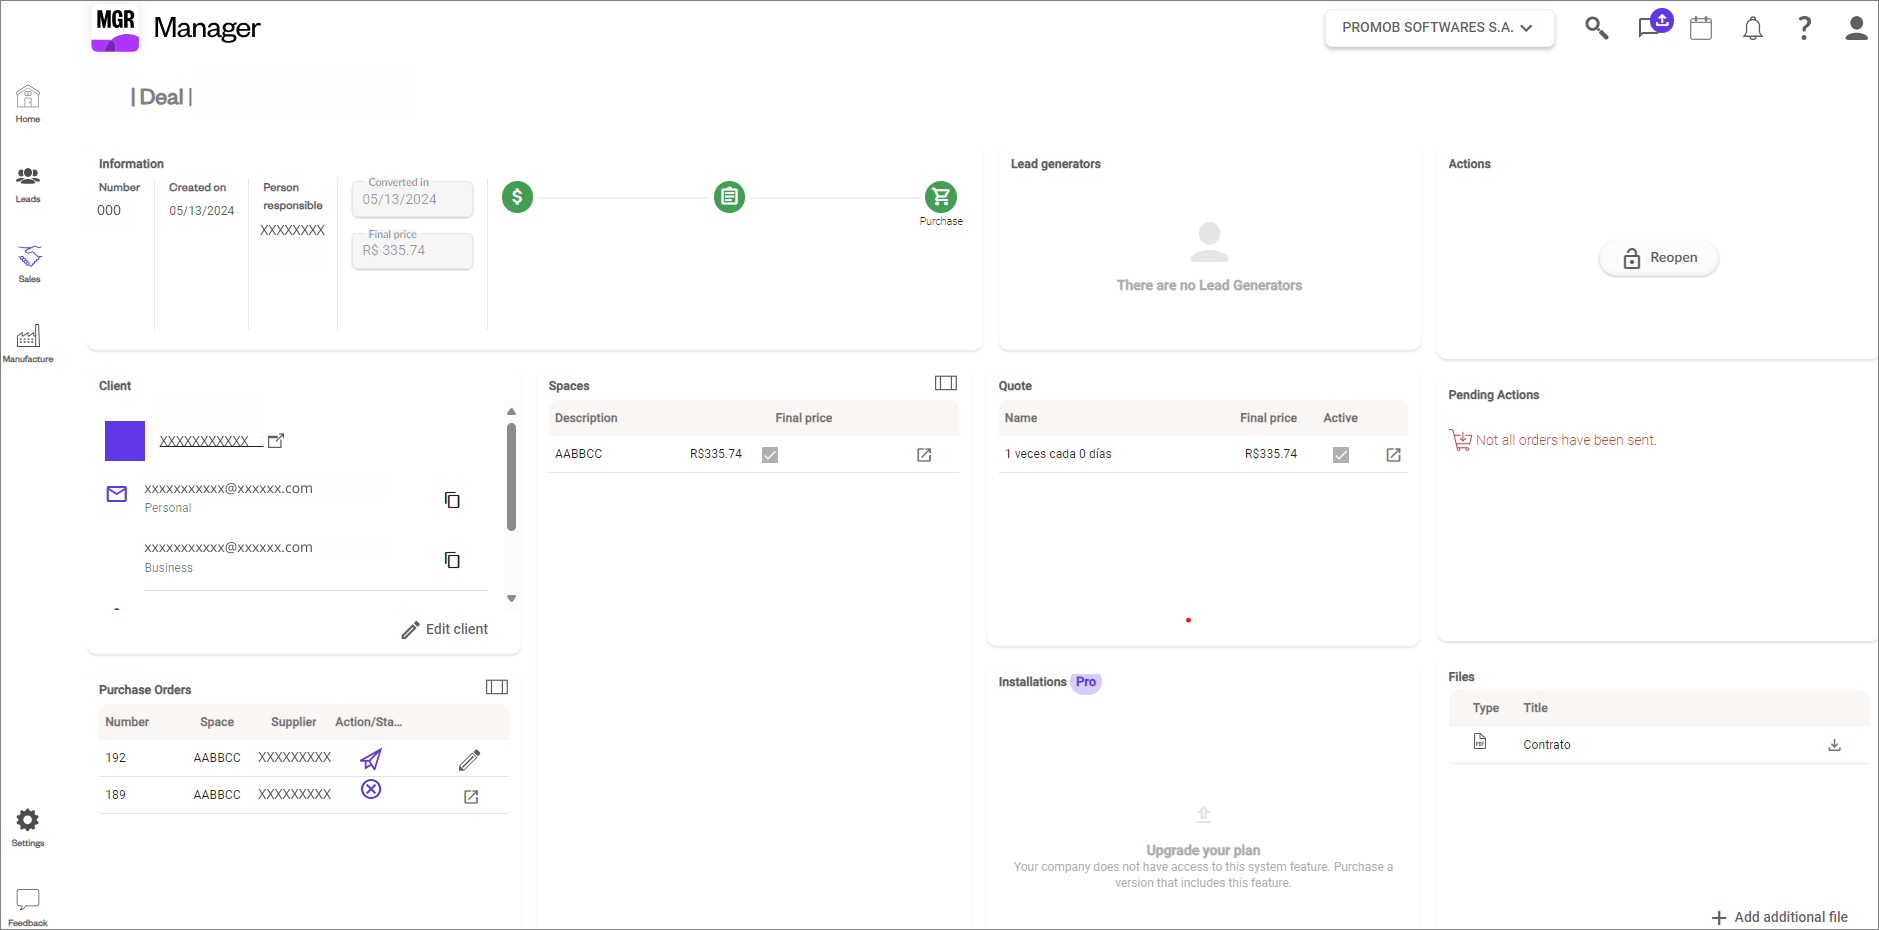Go to Sales in the sidebar

pyautogui.click(x=29, y=264)
